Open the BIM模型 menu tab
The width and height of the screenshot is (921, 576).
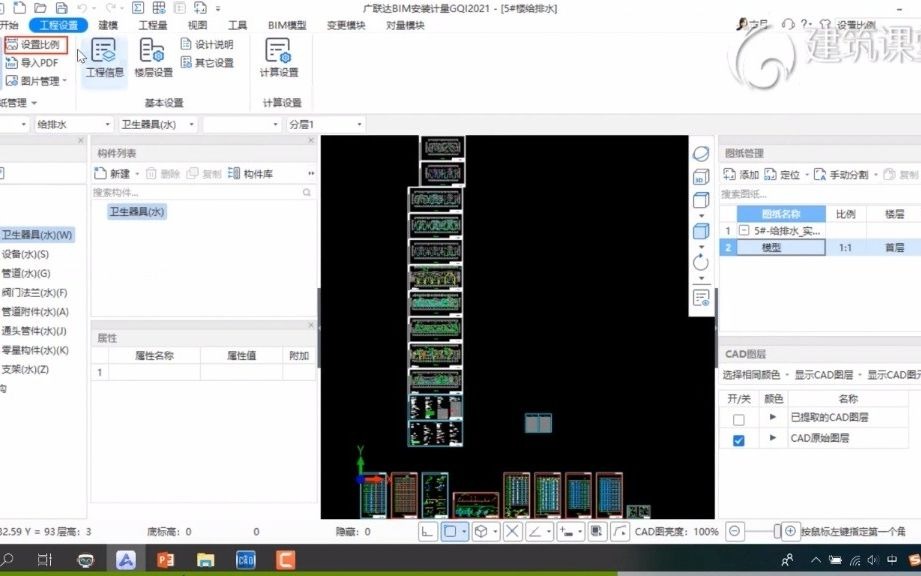coord(289,24)
